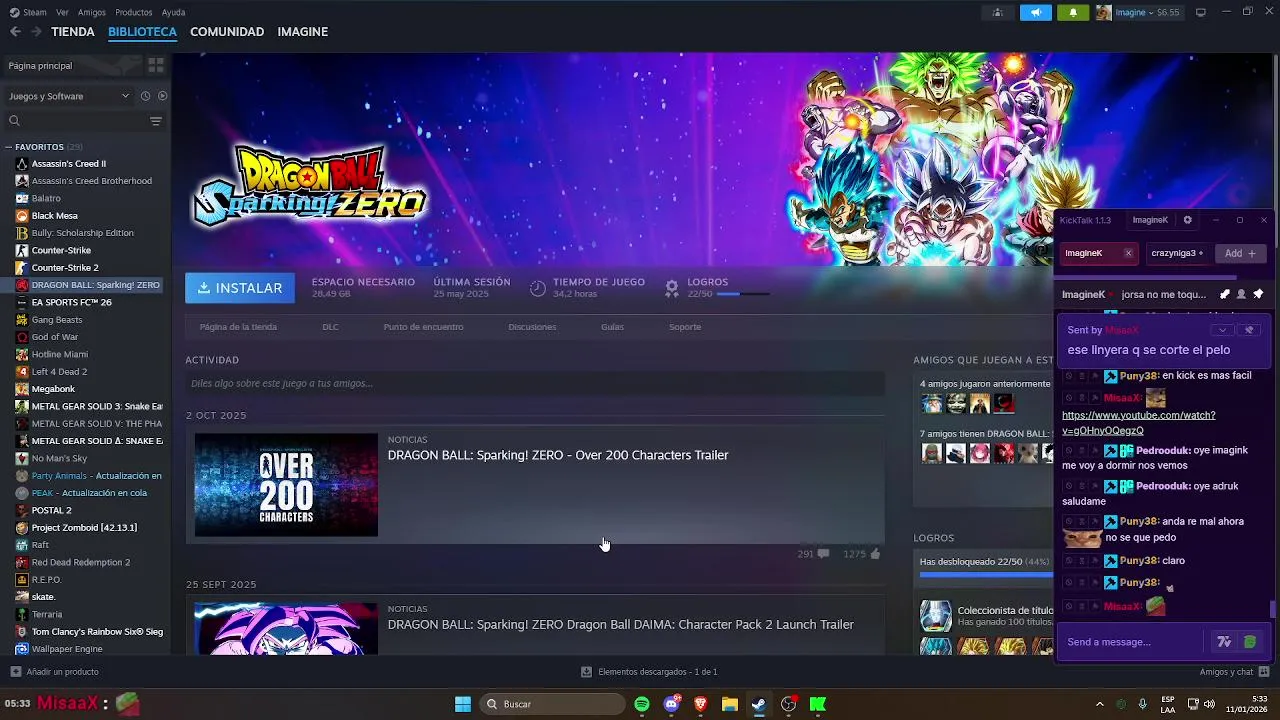This screenshot has width=1280, height=720.
Task: Open the Ver menu
Action: pyautogui.click(x=62, y=12)
